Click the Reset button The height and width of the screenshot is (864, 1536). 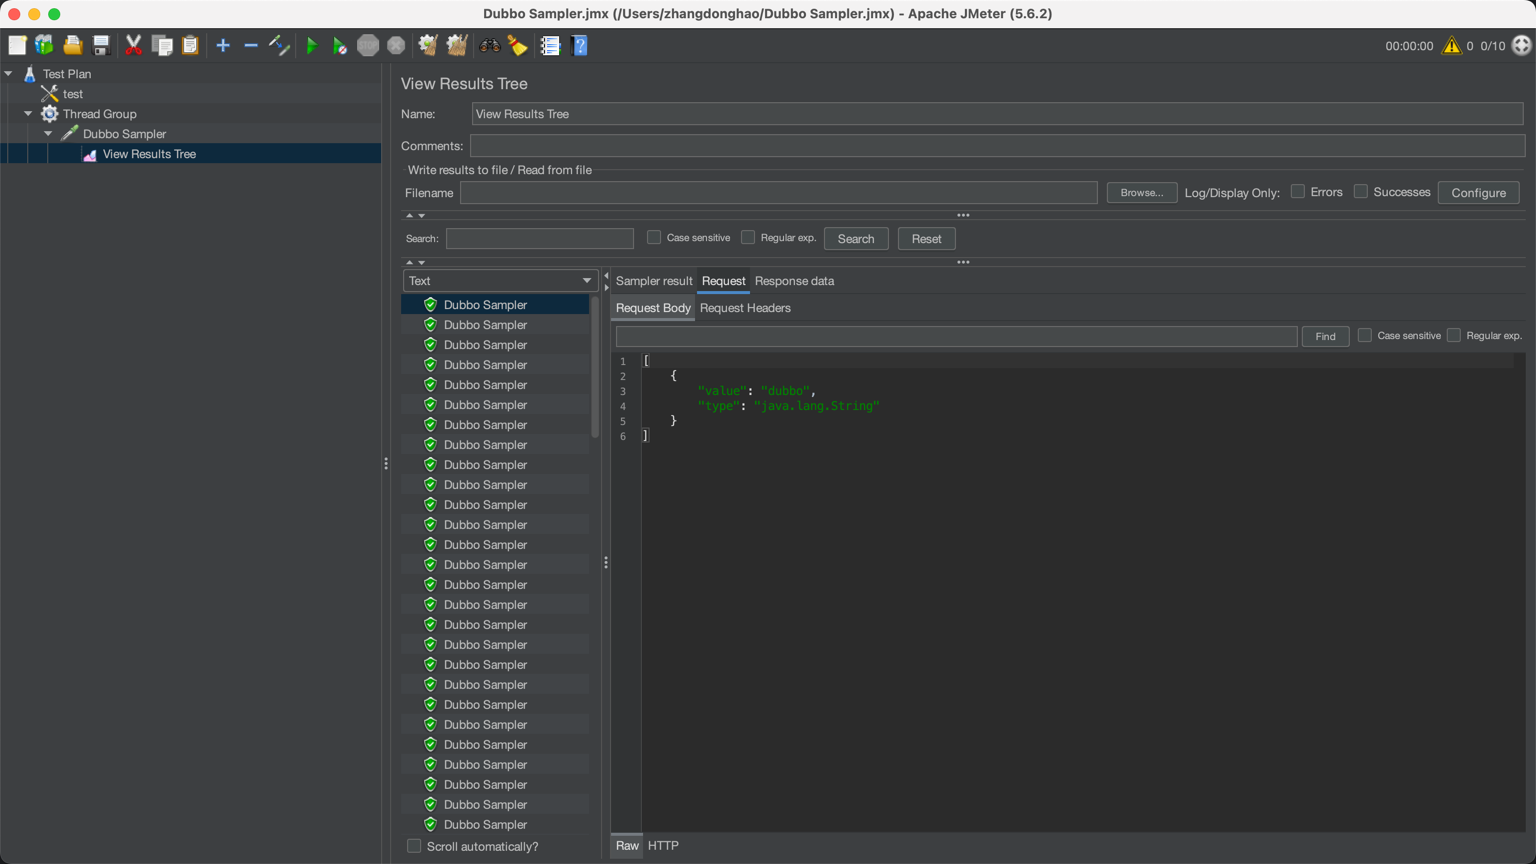926,239
